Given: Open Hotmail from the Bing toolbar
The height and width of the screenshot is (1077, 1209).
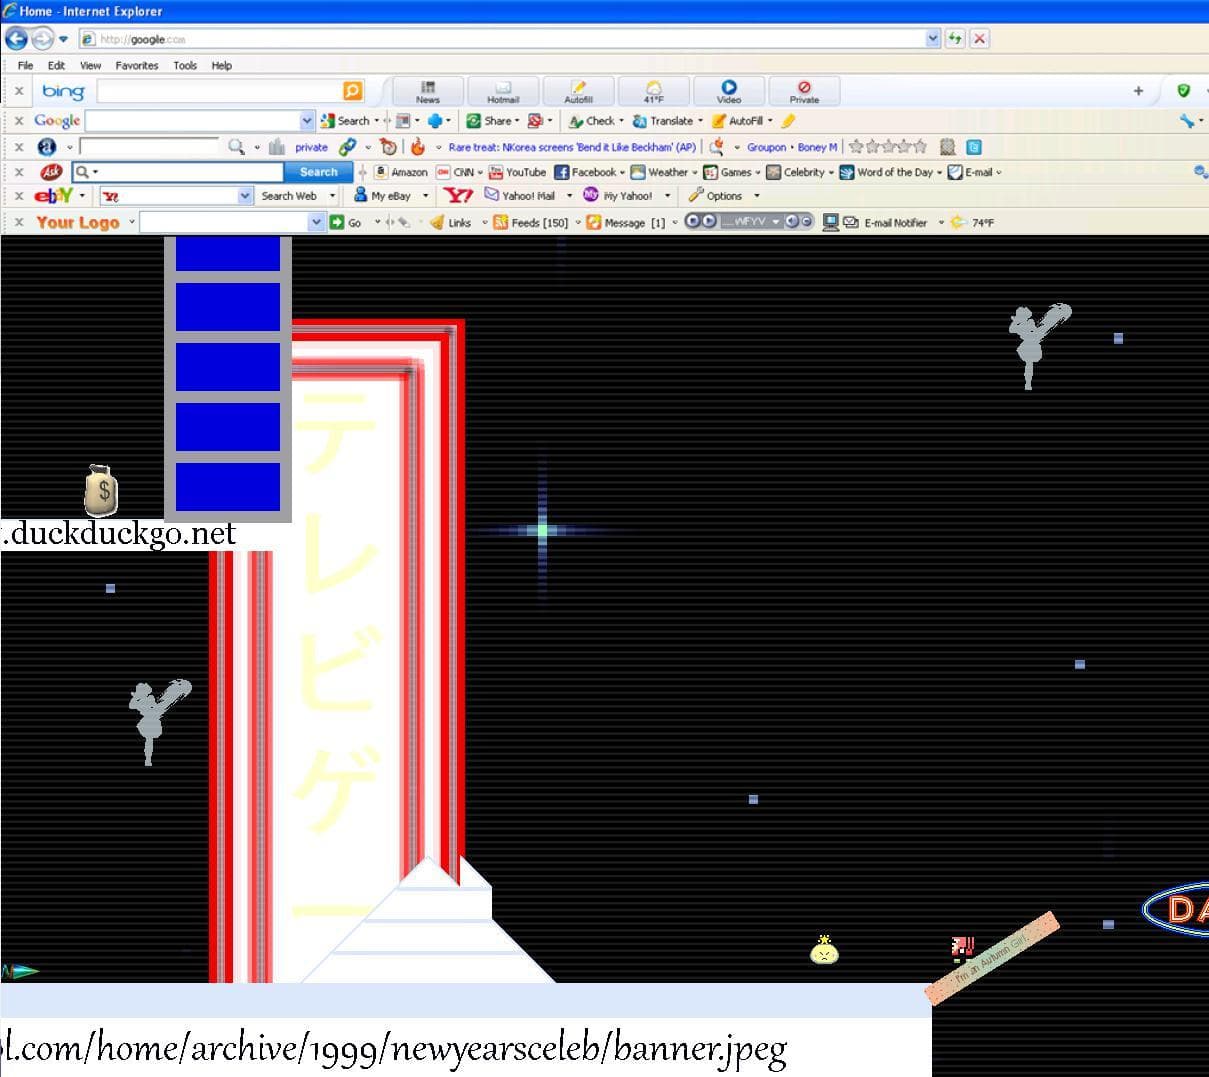Looking at the screenshot, I should click(x=503, y=91).
